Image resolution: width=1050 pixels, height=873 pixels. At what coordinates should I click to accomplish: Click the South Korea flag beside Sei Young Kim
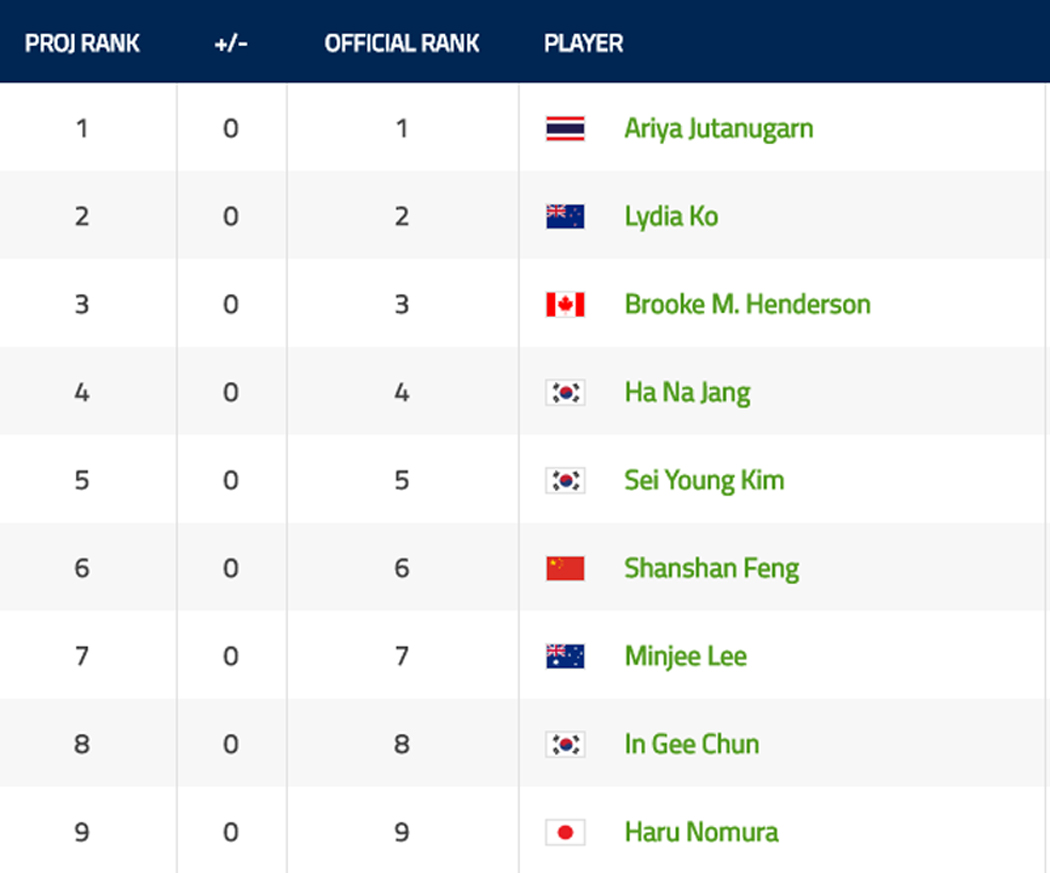tap(565, 481)
